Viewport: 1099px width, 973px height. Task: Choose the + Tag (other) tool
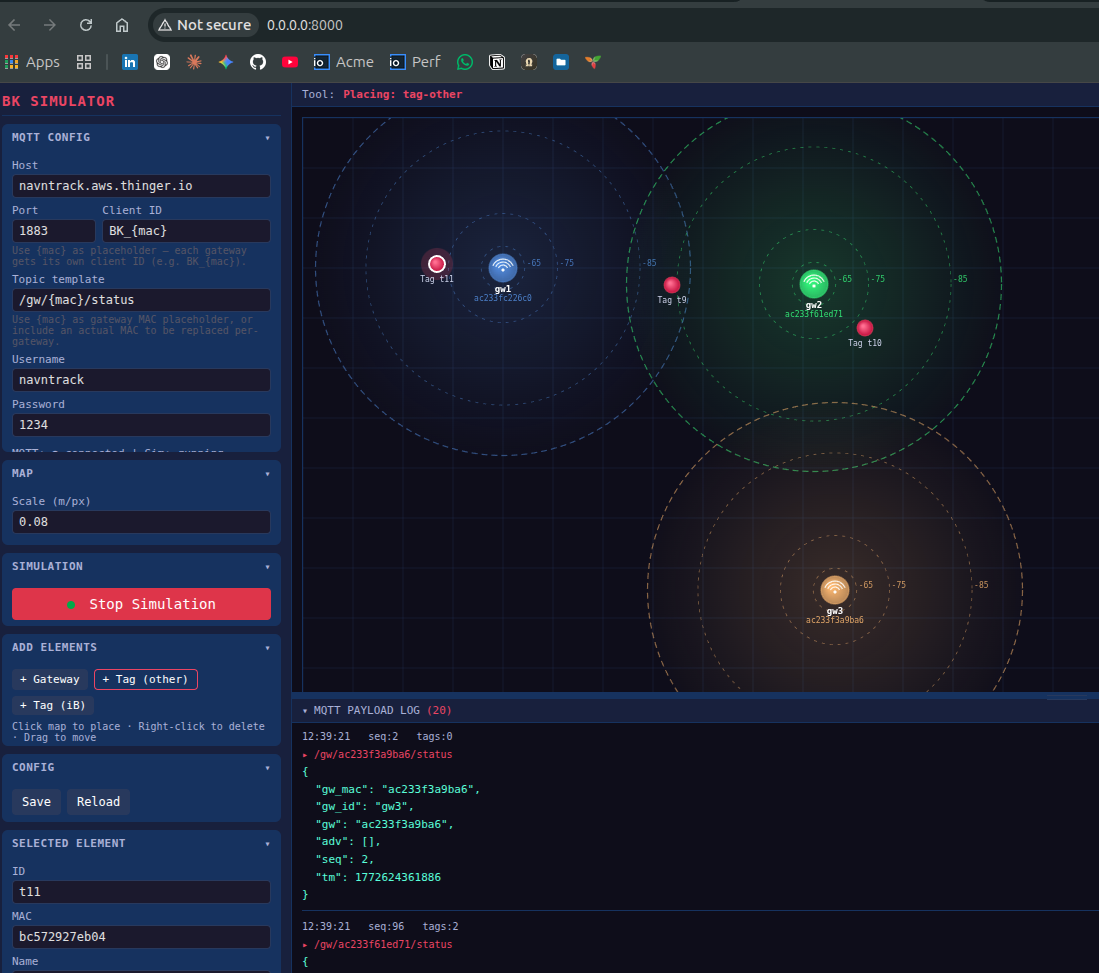146,679
